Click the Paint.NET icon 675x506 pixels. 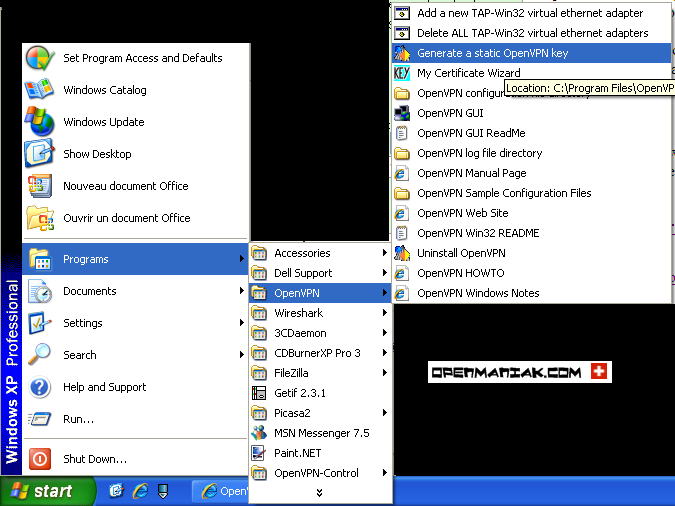(x=259, y=453)
